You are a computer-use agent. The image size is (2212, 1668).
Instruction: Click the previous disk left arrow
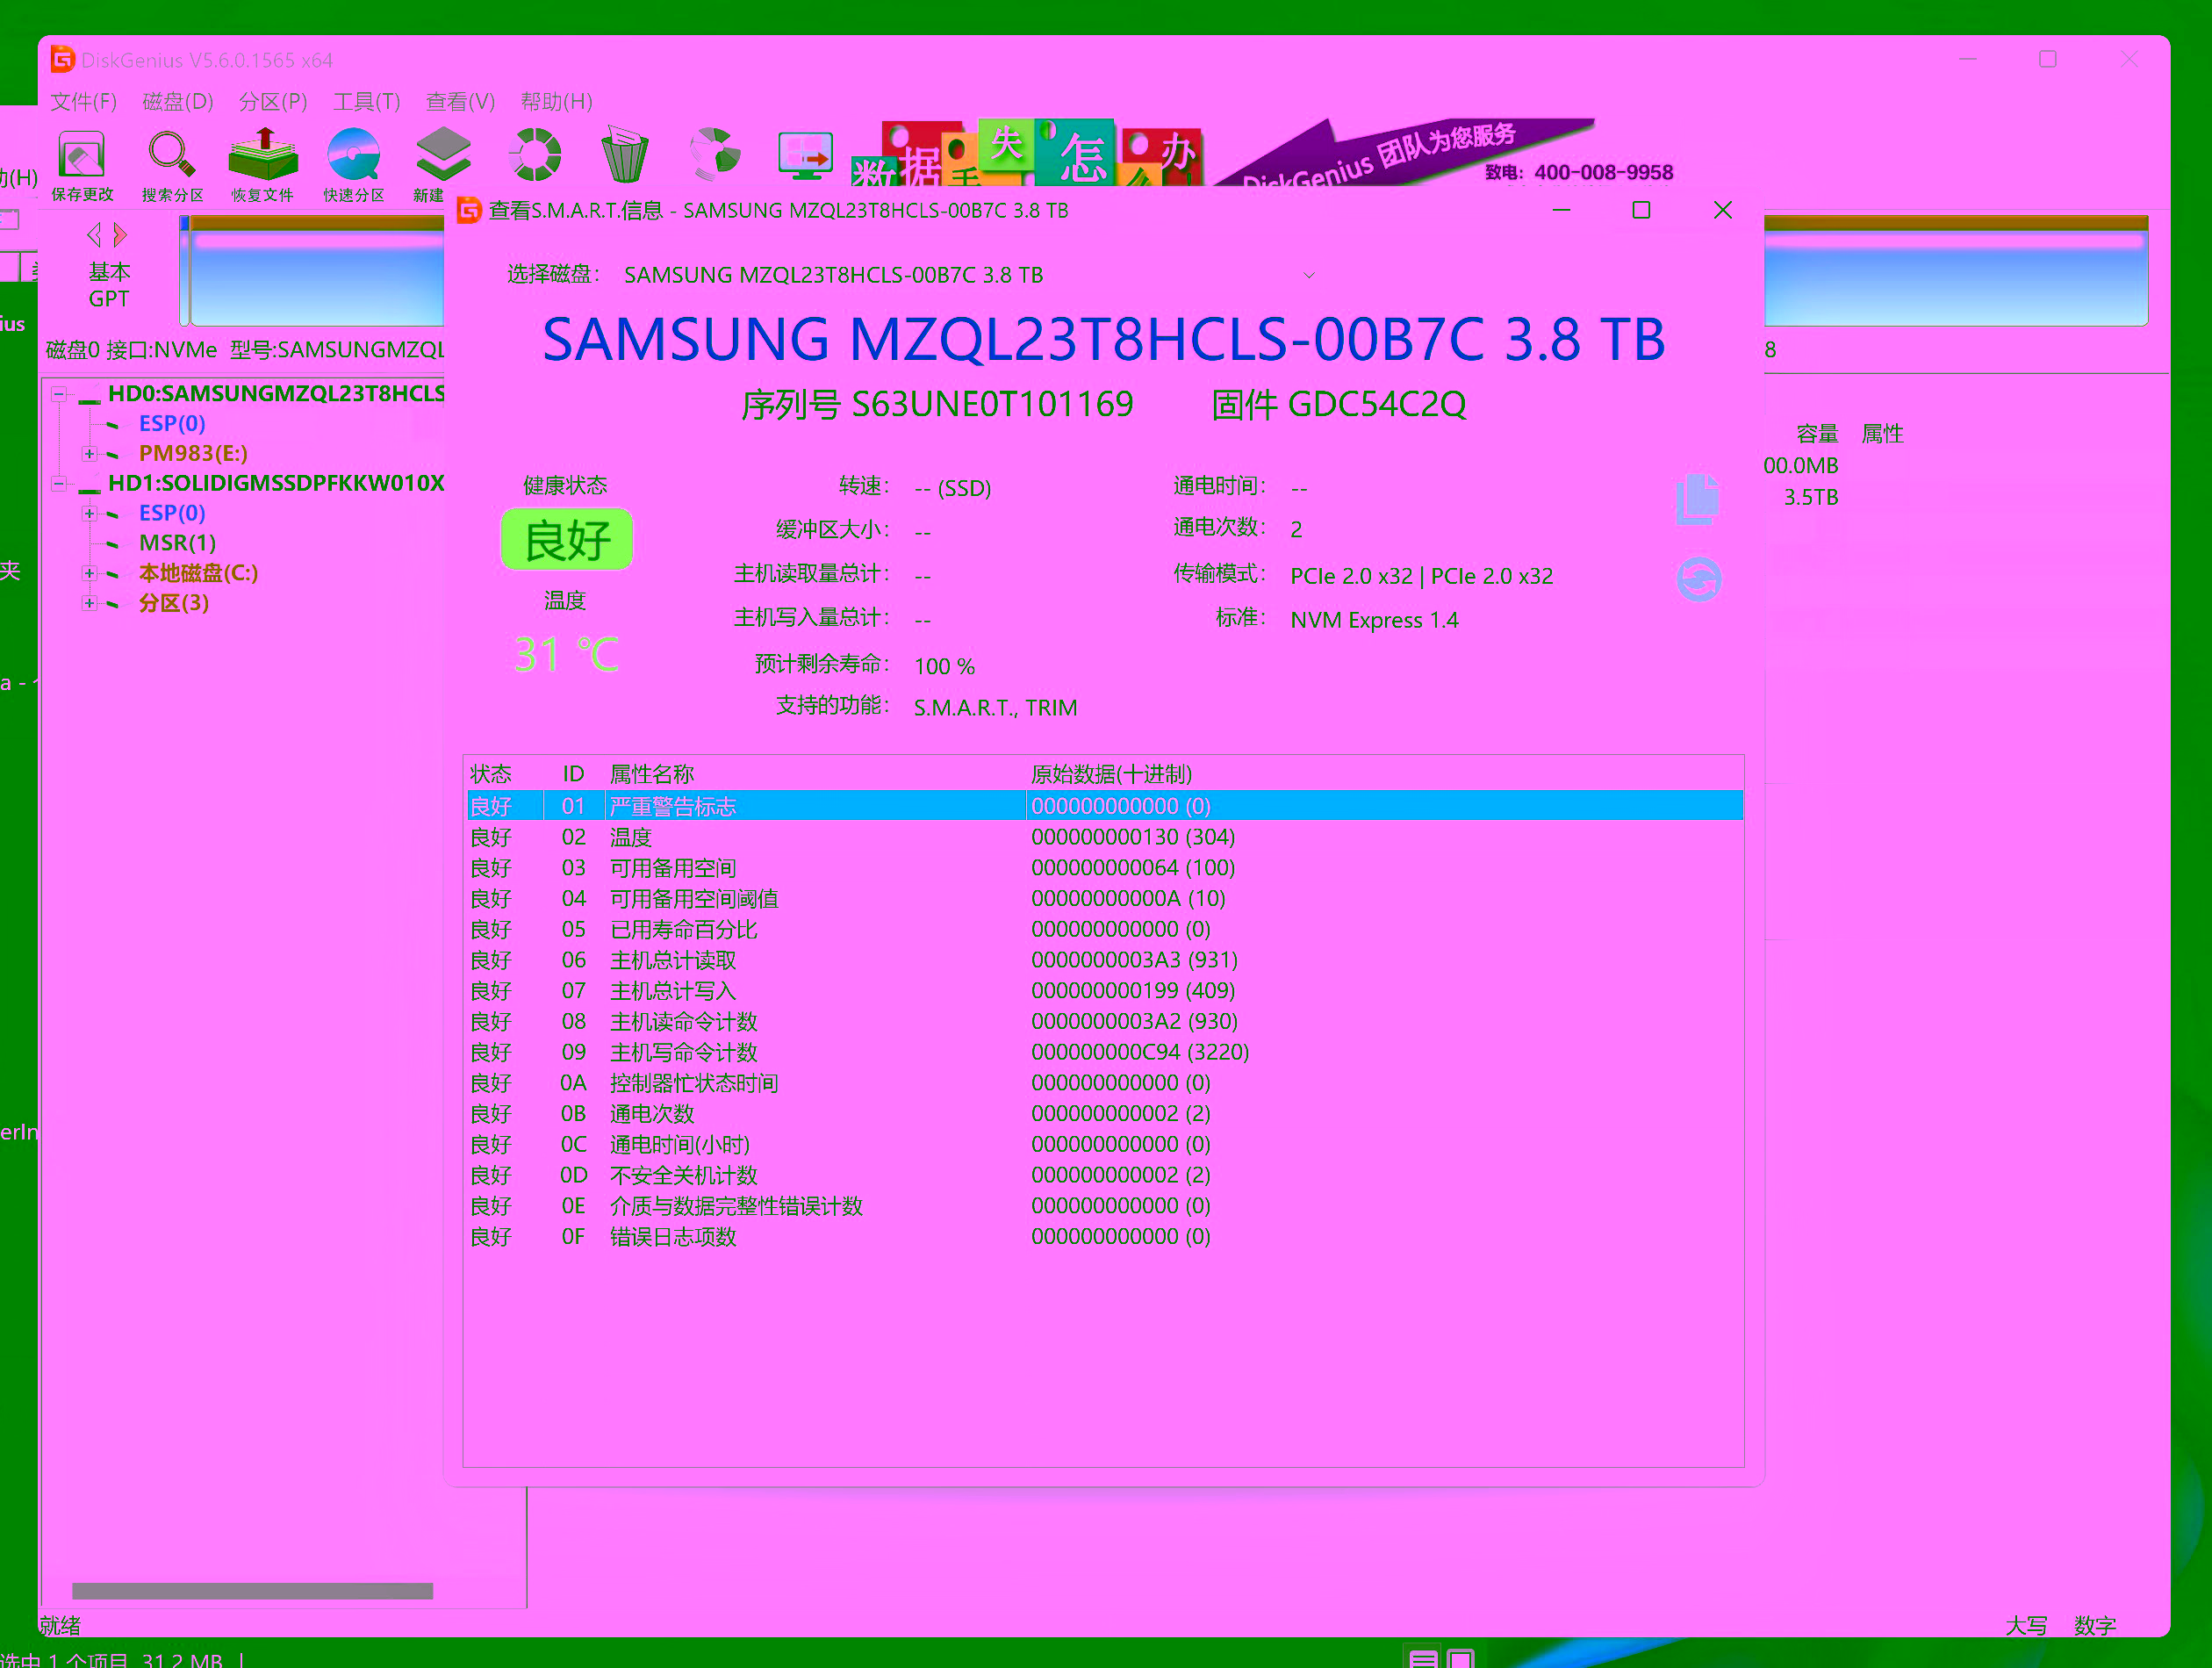(x=95, y=235)
